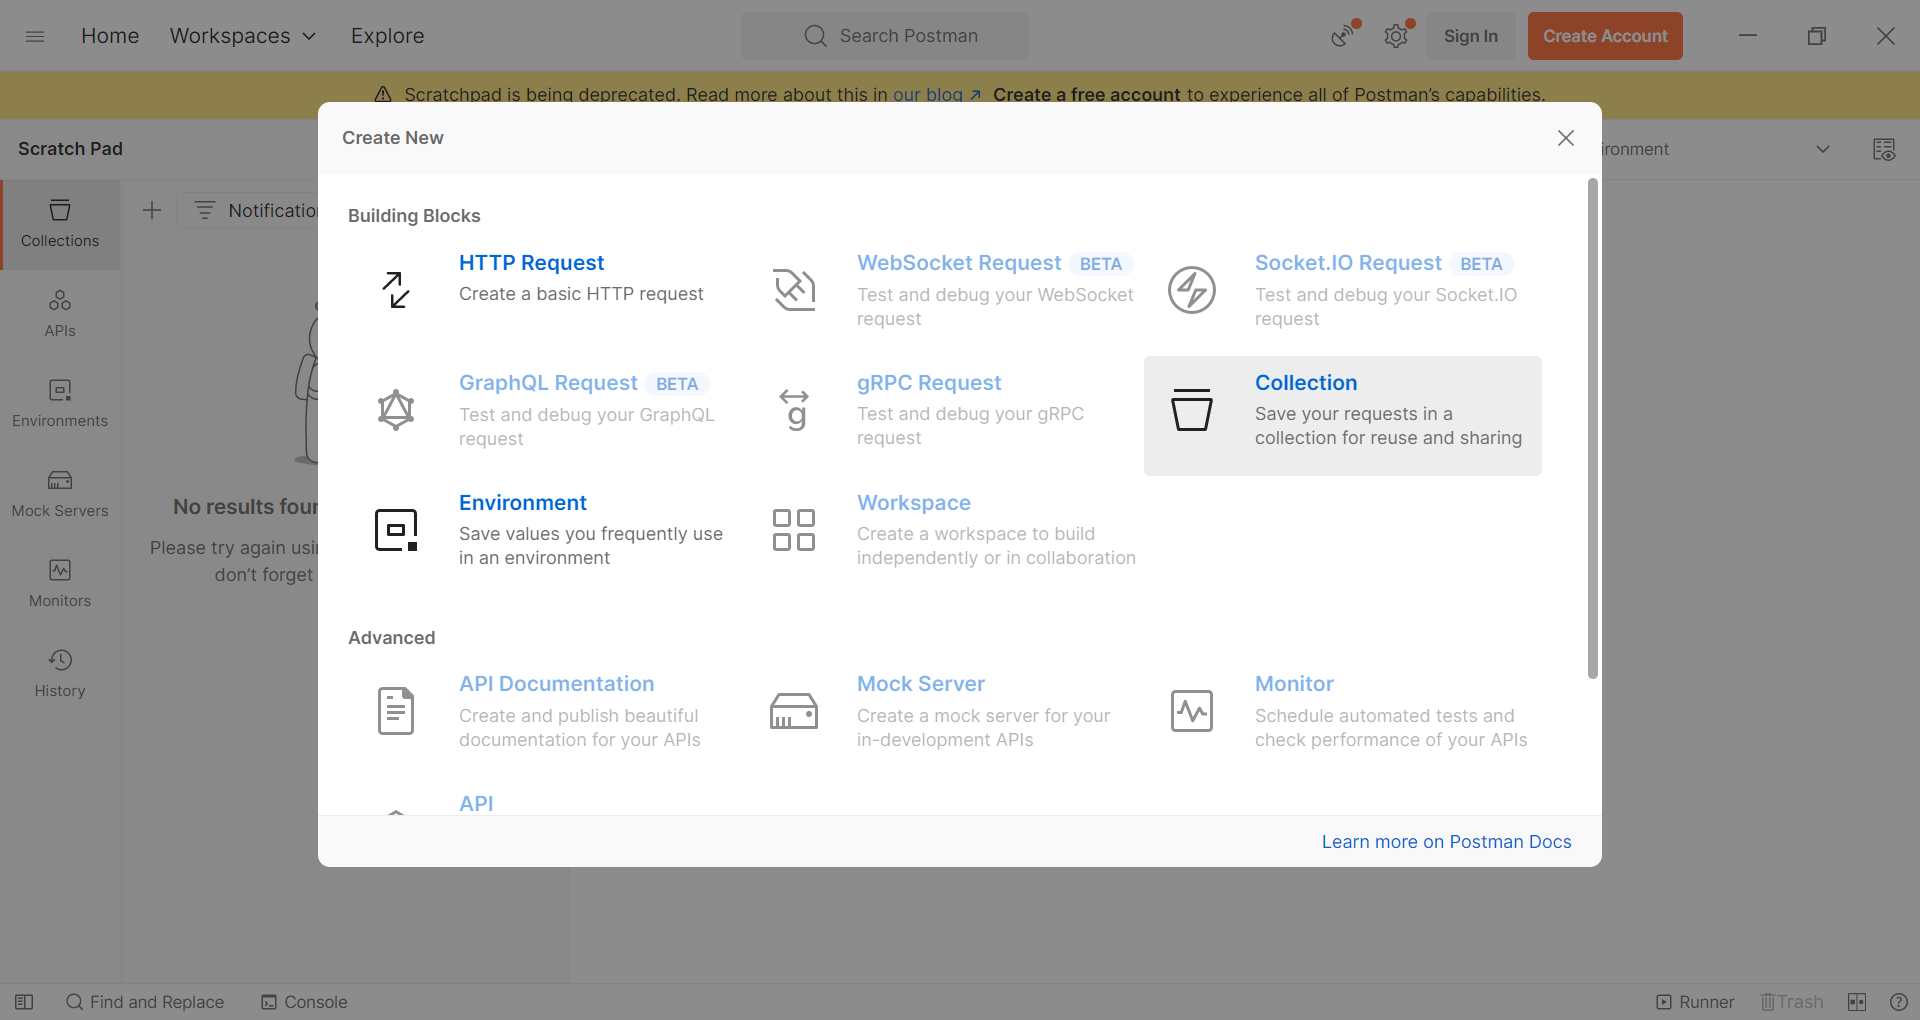Expand the Workspaces dropdown
The width and height of the screenshot is (1920, 1020).
point(243,36)
